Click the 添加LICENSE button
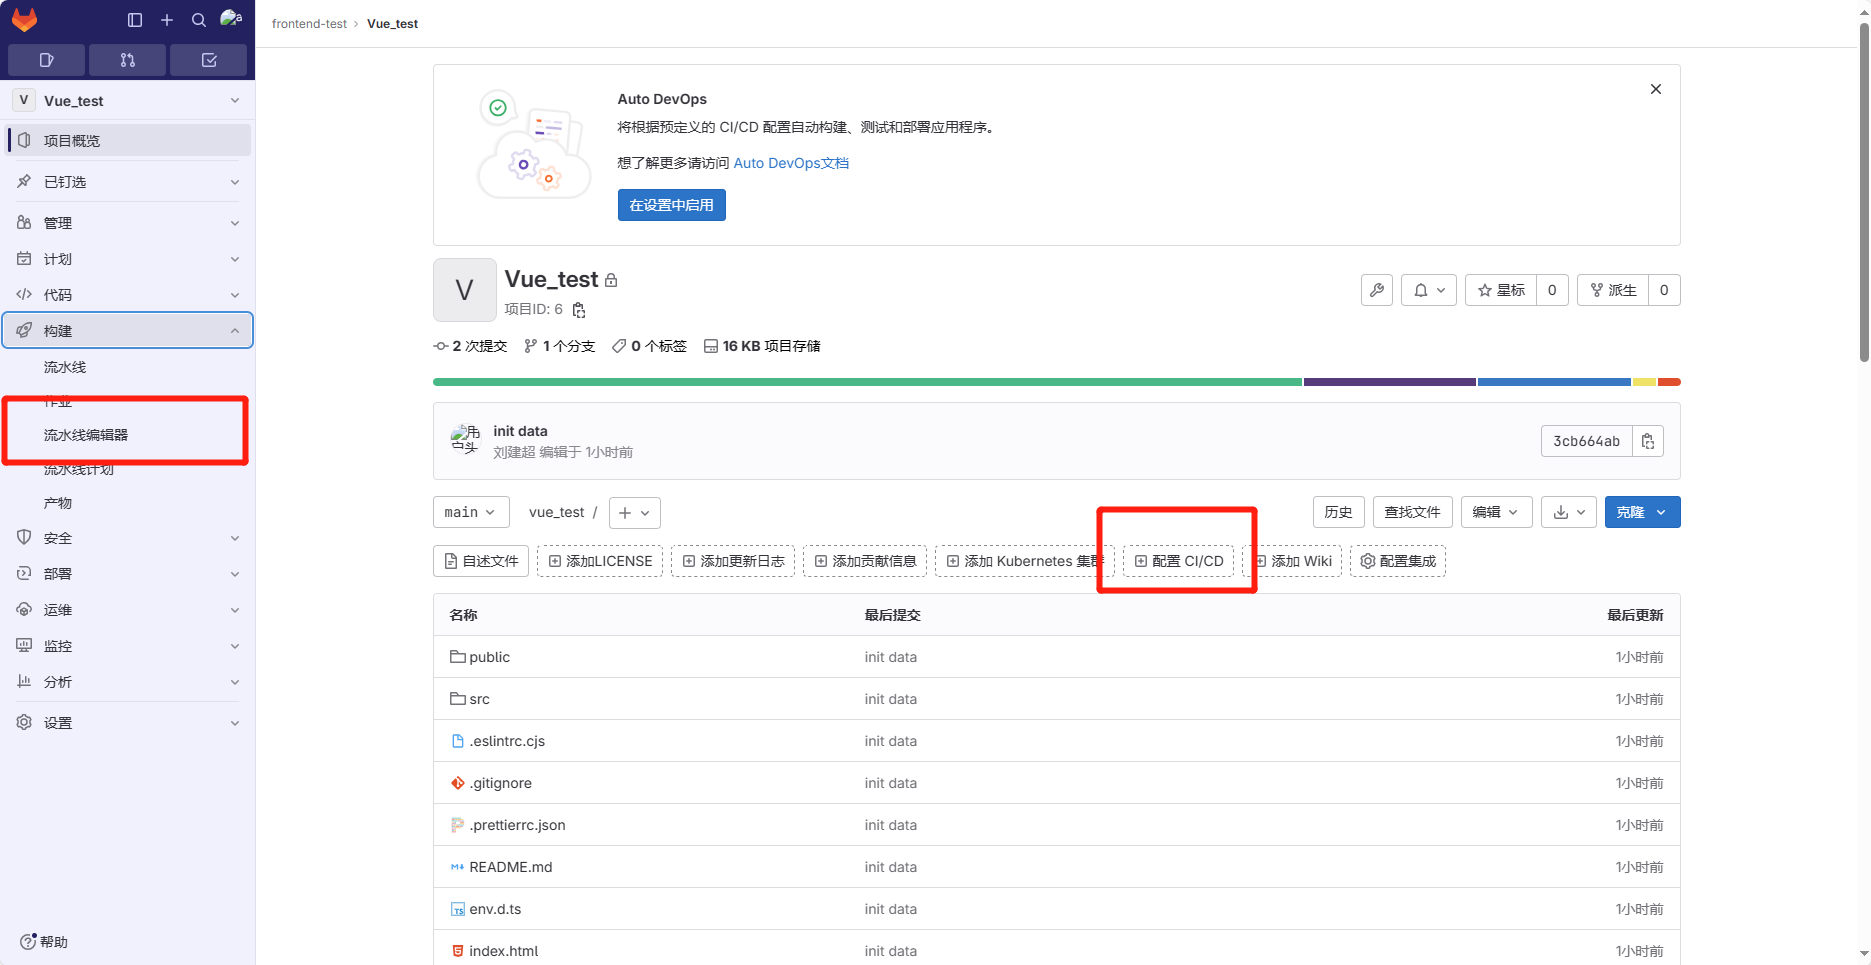The width and height of the screenshot is (1871, 965). click(600, 561)
